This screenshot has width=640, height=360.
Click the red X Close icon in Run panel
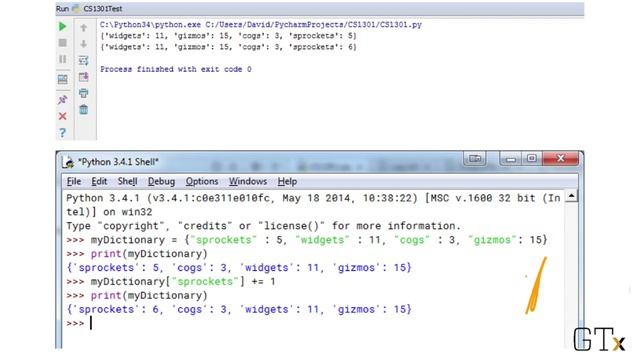[62, 116]
